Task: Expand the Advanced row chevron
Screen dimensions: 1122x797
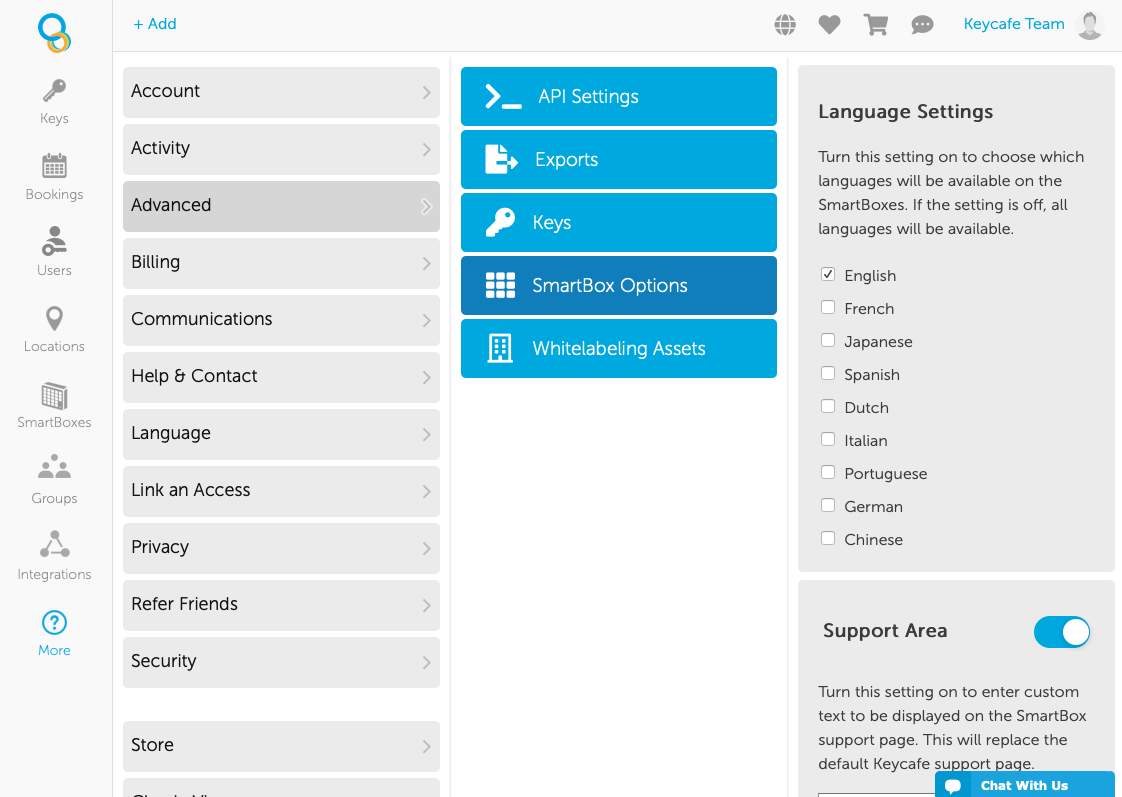Action: click(x=426, y=206)
